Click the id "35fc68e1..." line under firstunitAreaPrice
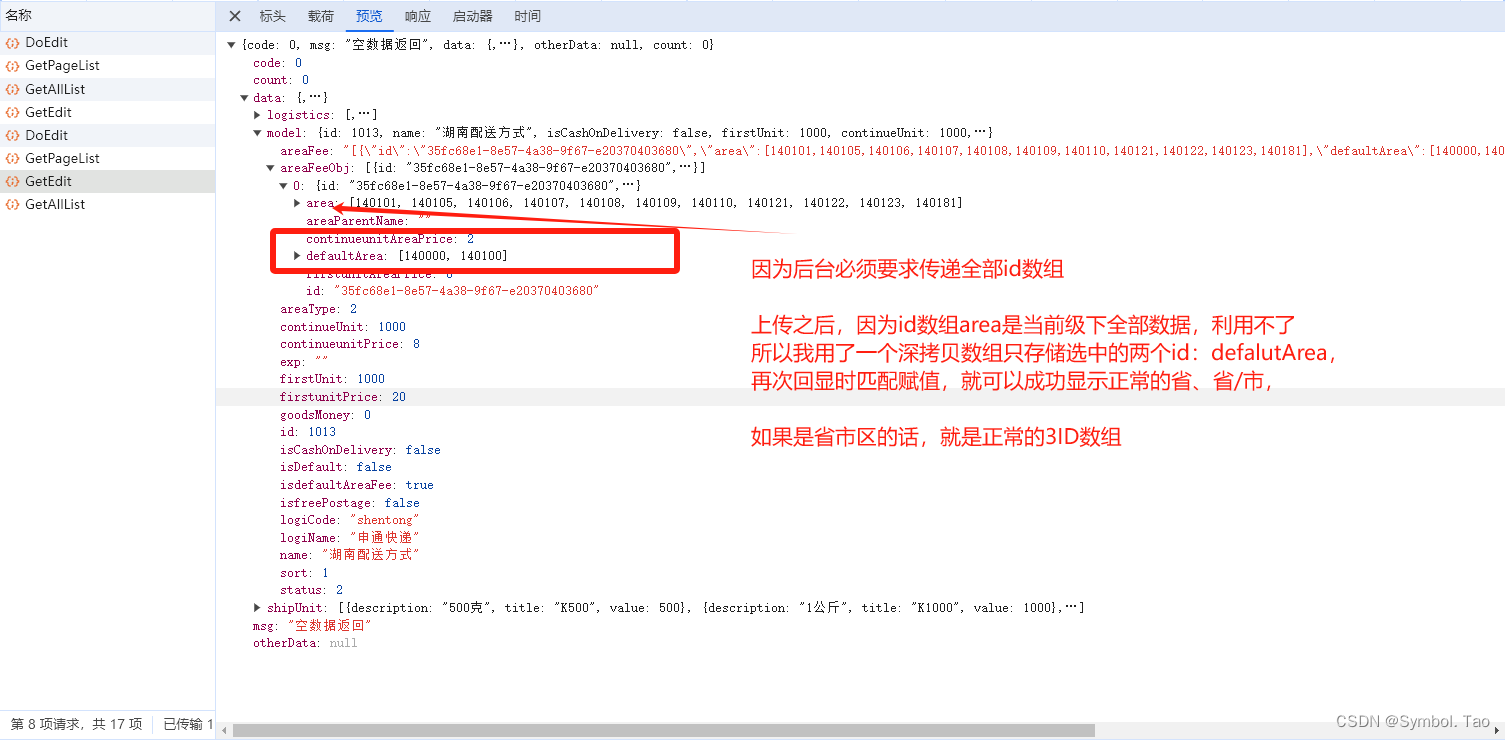Image resolution: width=1505 pixels, height=740 pixels. pos(452,291)
